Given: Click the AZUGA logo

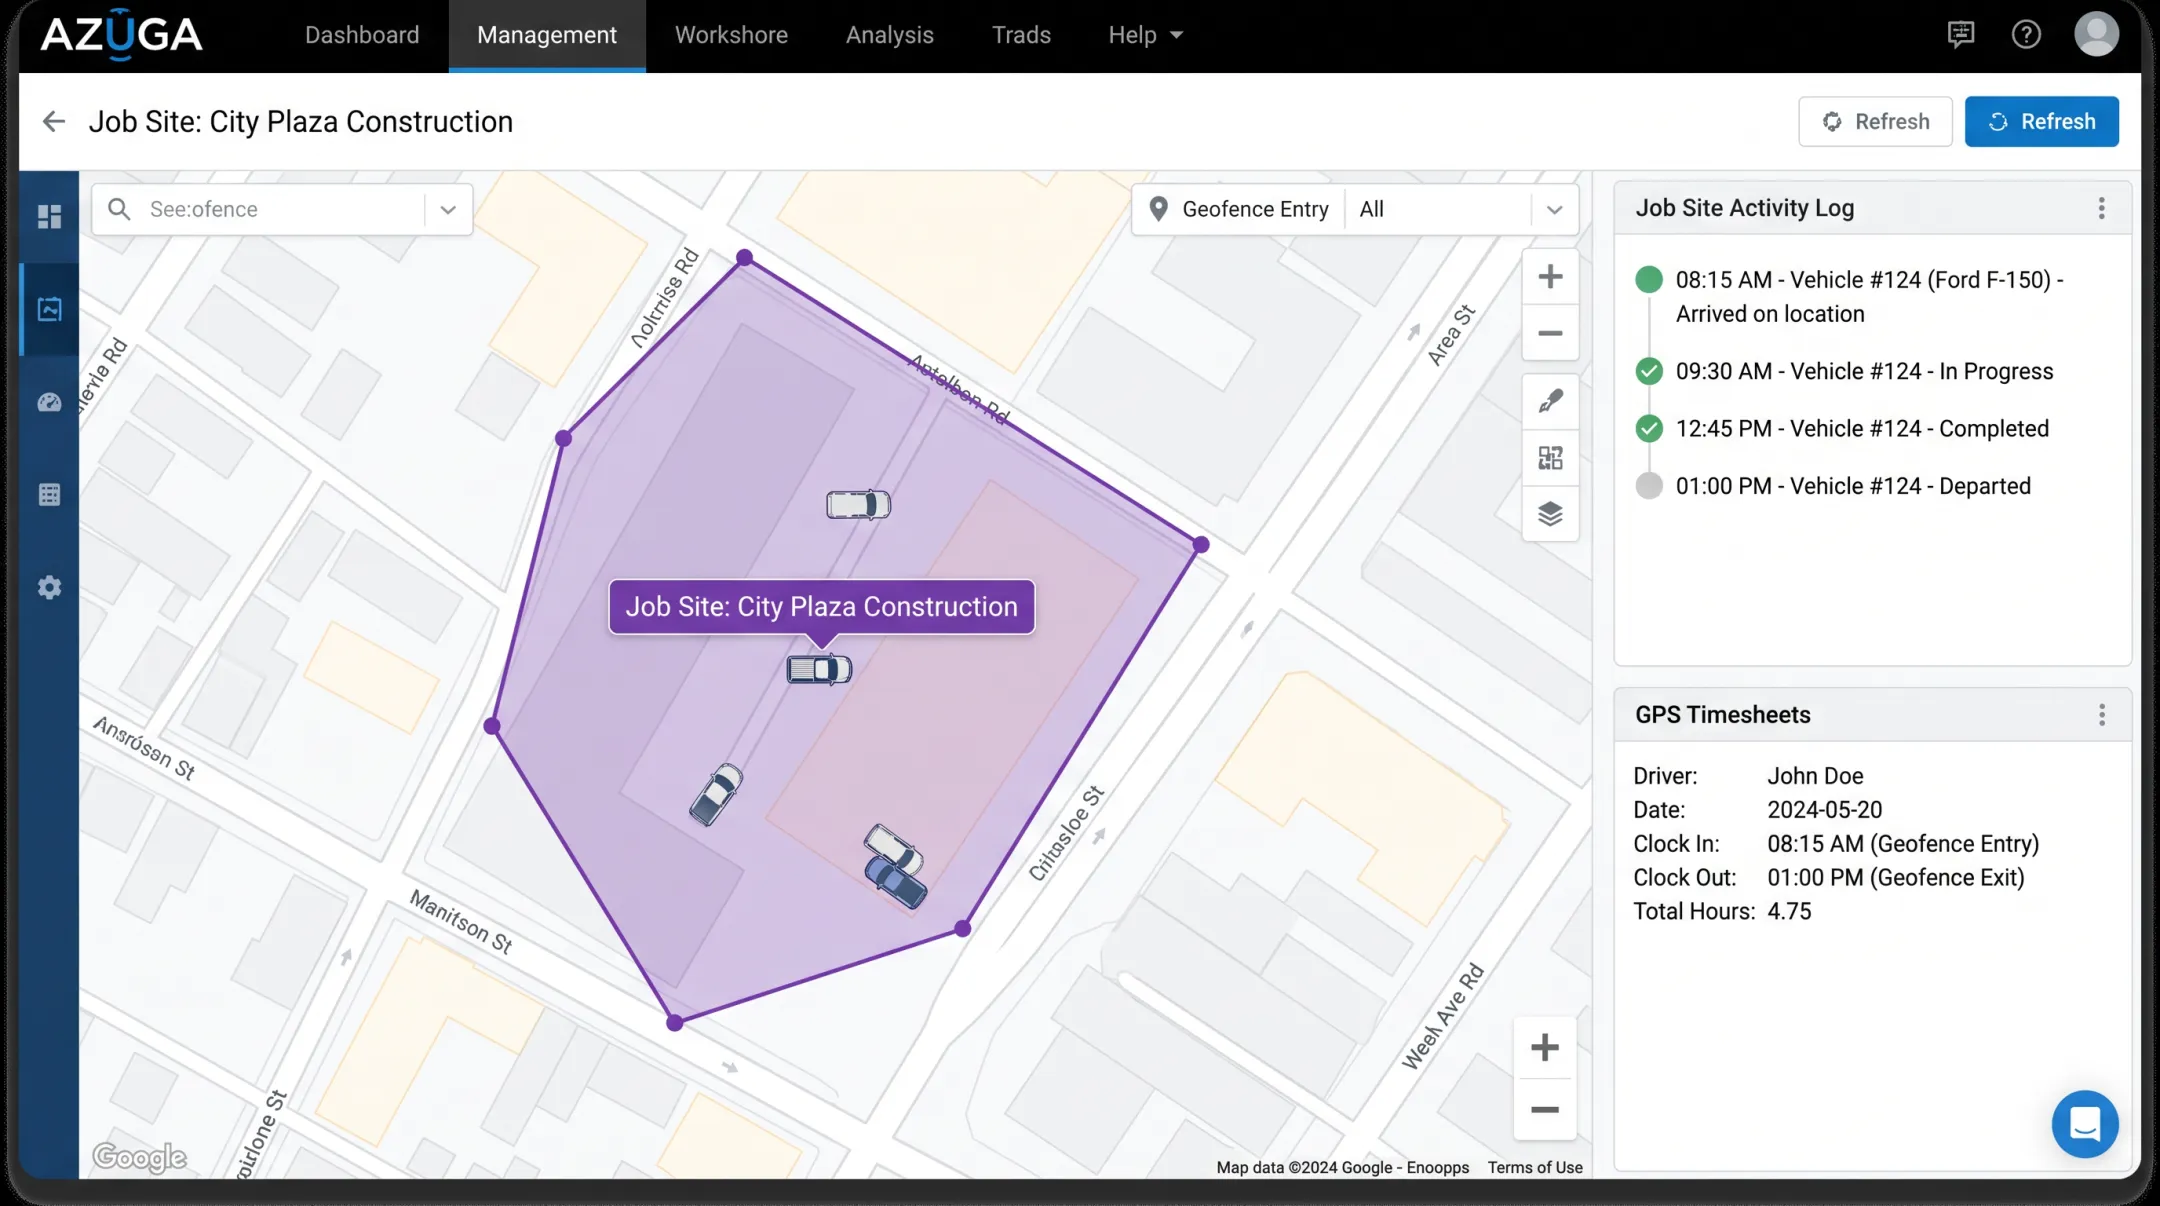Looking at the screenshot, I should [121, 34].
